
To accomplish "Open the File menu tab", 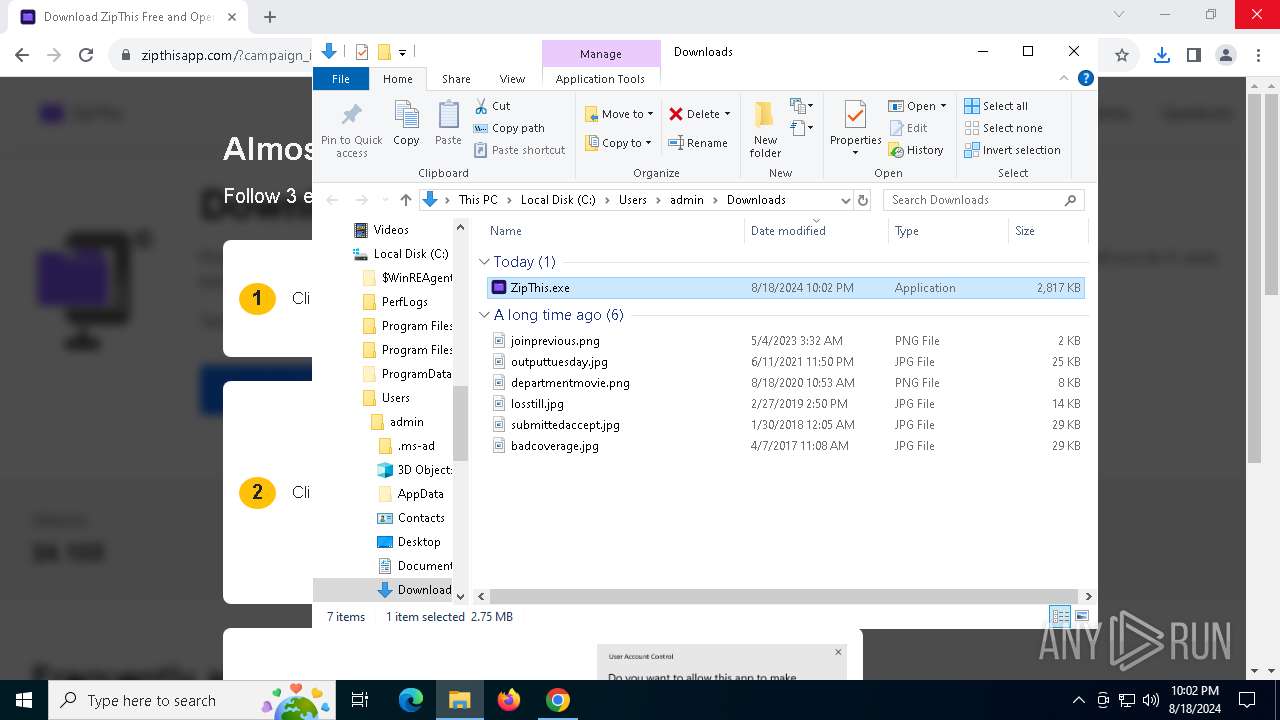I will [341, 79].
